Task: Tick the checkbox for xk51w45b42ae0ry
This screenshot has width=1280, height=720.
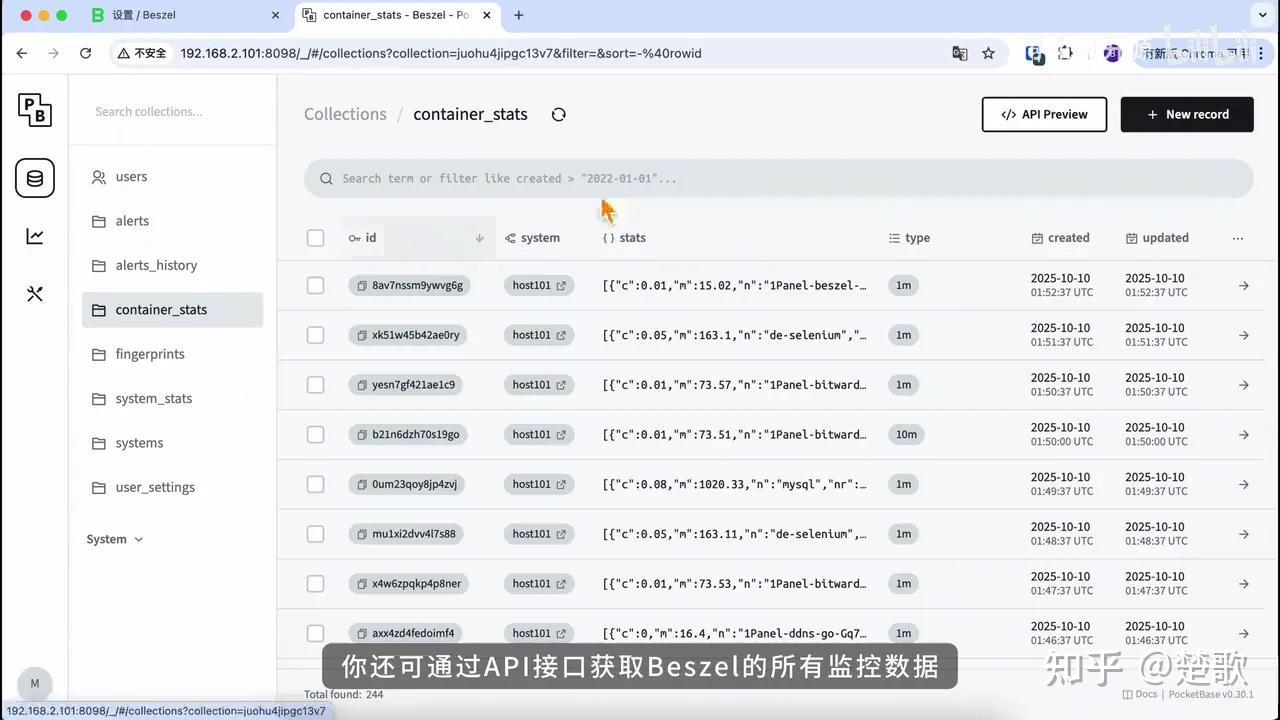Action: [x=315, y=335]
